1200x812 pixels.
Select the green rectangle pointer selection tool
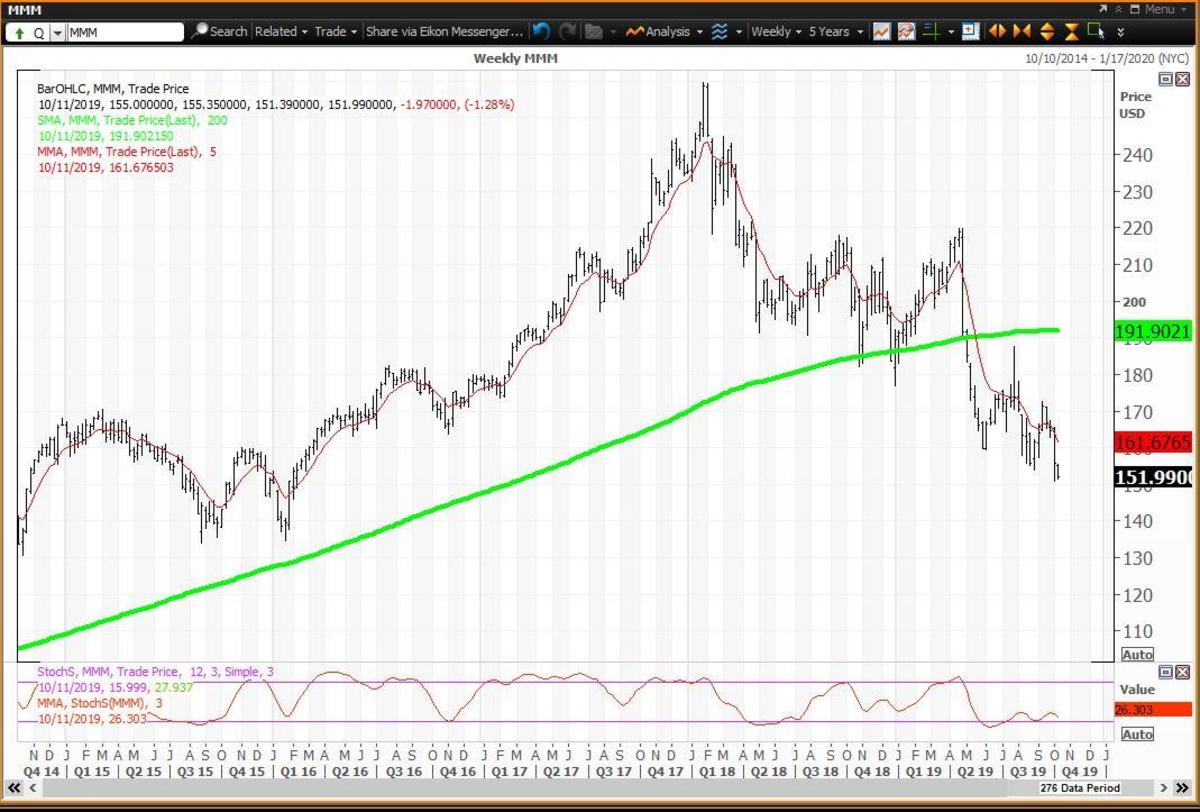coord(1097,31)
